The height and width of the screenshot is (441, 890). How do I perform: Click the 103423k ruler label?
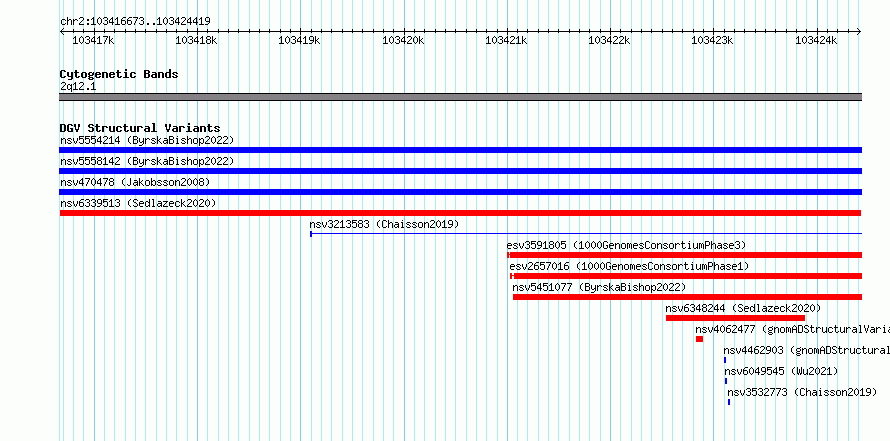712,41
